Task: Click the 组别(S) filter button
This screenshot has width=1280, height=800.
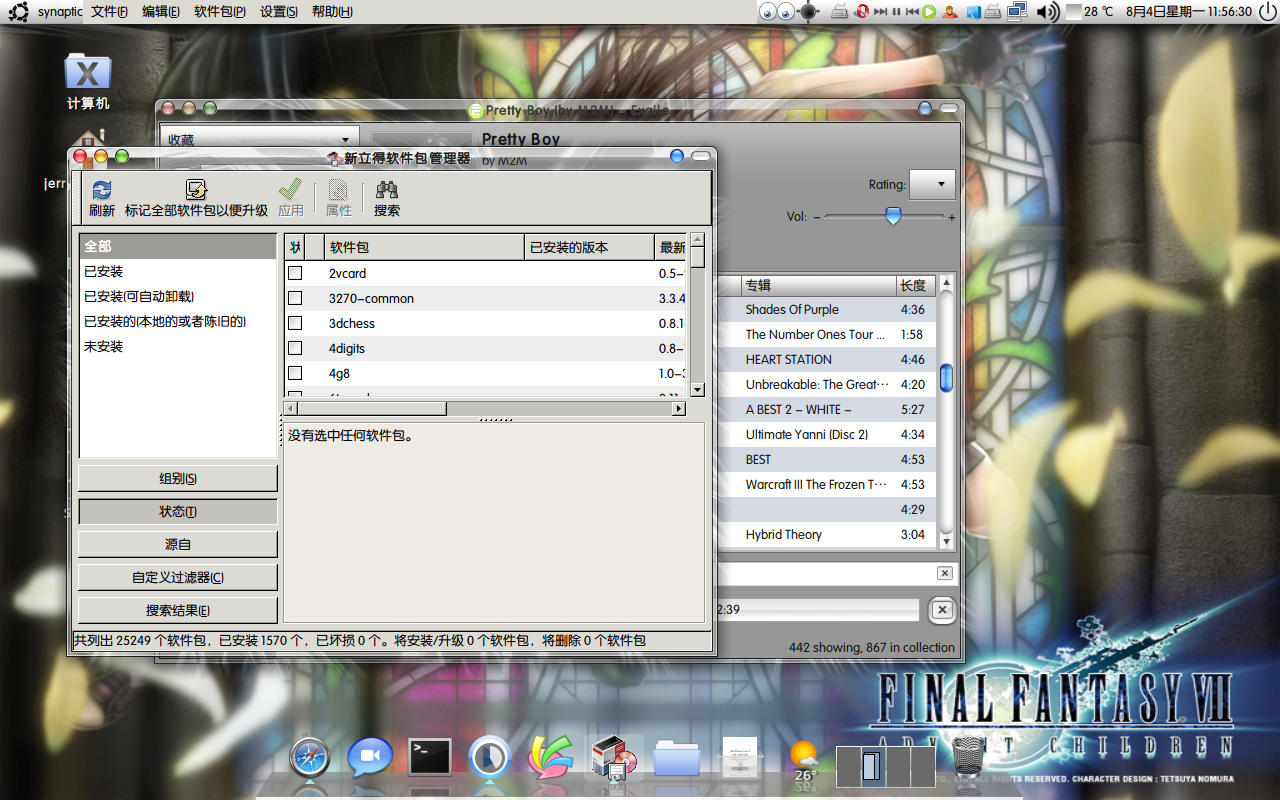Action: tap(178, 478)
